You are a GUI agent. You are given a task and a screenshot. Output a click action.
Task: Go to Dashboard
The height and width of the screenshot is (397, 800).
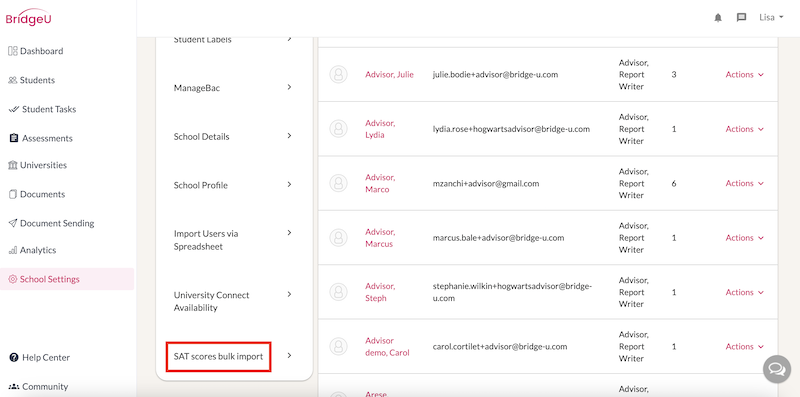tap(41, 51)
